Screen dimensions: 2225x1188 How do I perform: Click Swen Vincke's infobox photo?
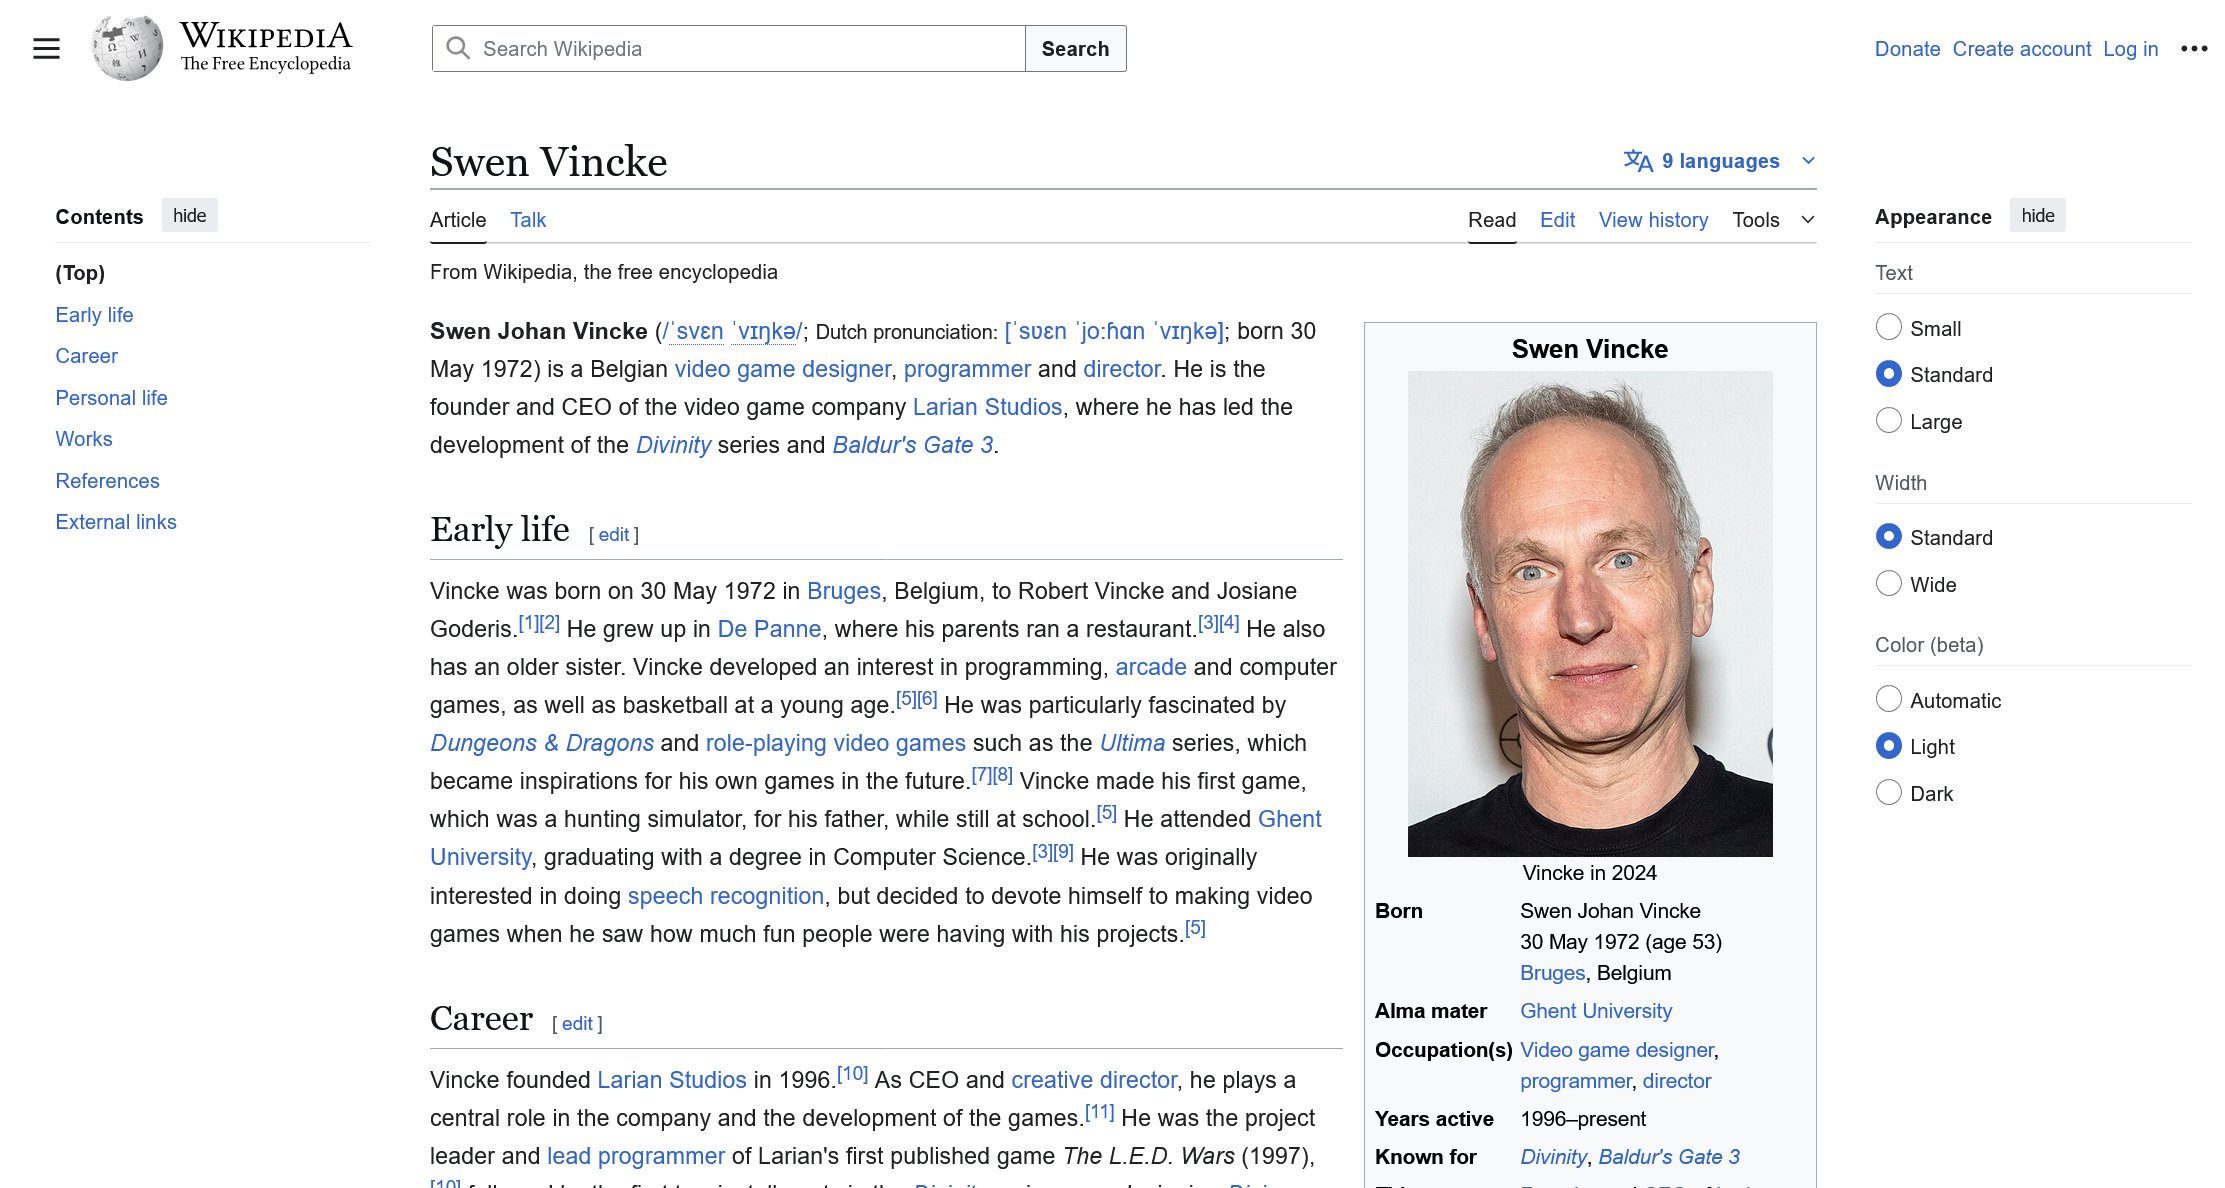coord(1589,613)
